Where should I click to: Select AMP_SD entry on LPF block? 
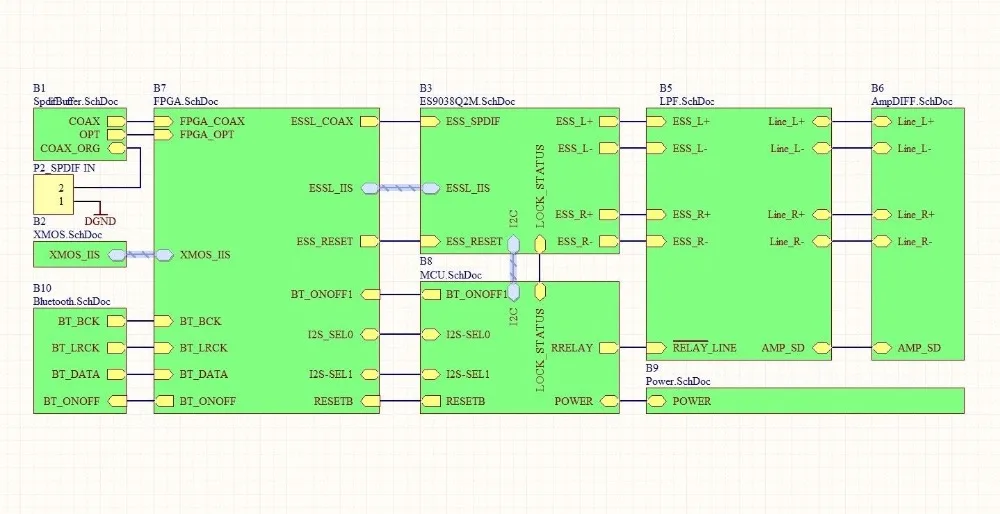(x=821, y=348)
